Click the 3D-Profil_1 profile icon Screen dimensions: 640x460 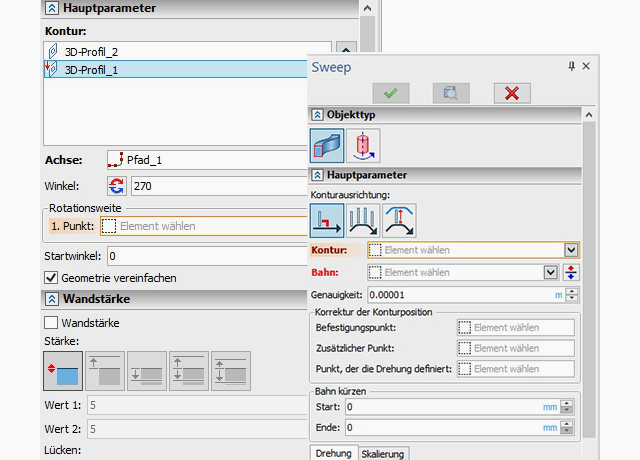(52, 69)
